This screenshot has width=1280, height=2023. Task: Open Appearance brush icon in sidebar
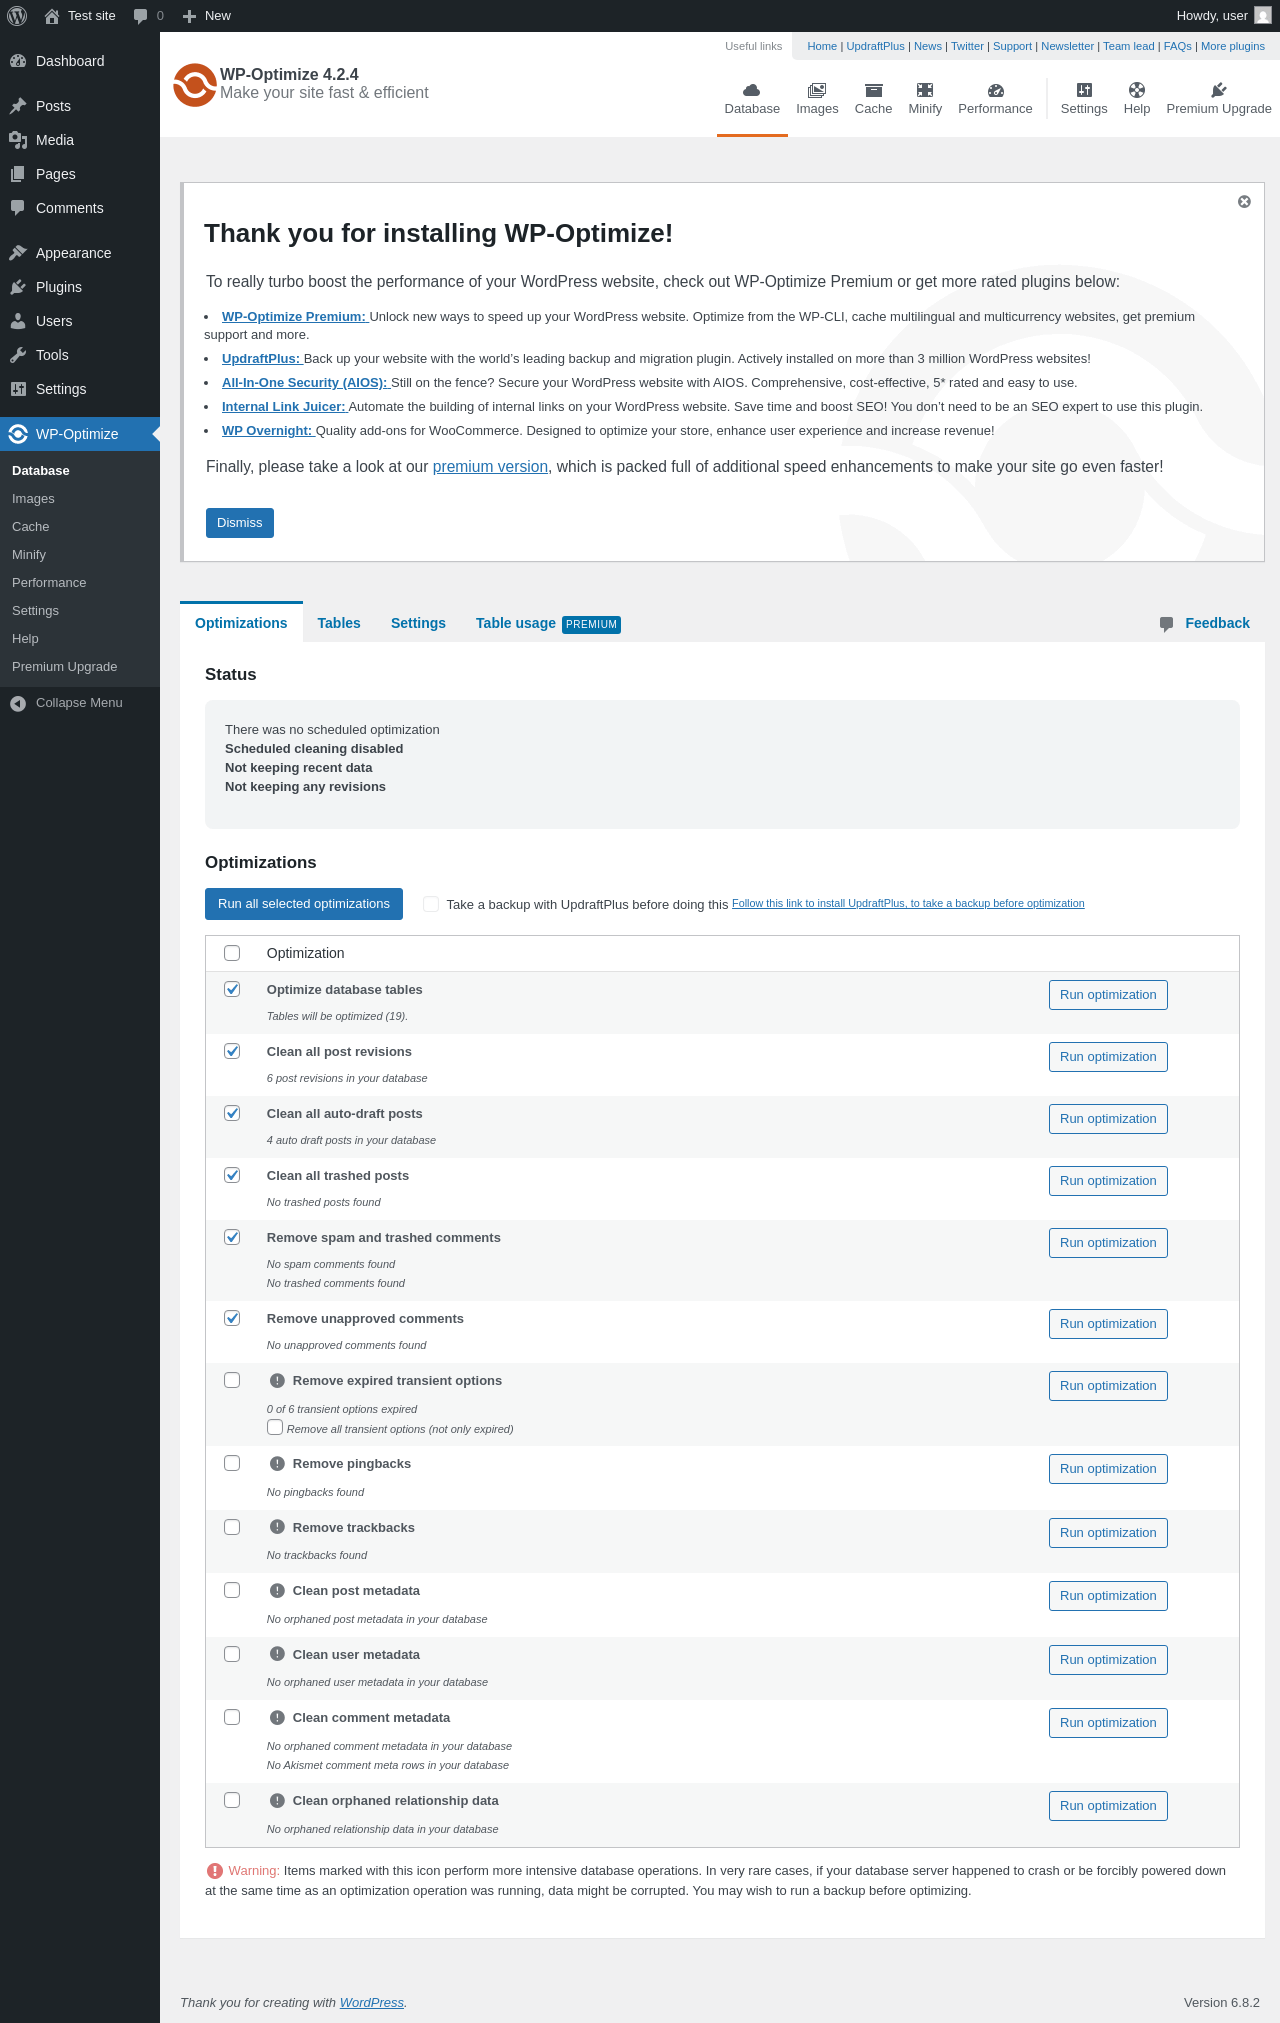[18, 253]
